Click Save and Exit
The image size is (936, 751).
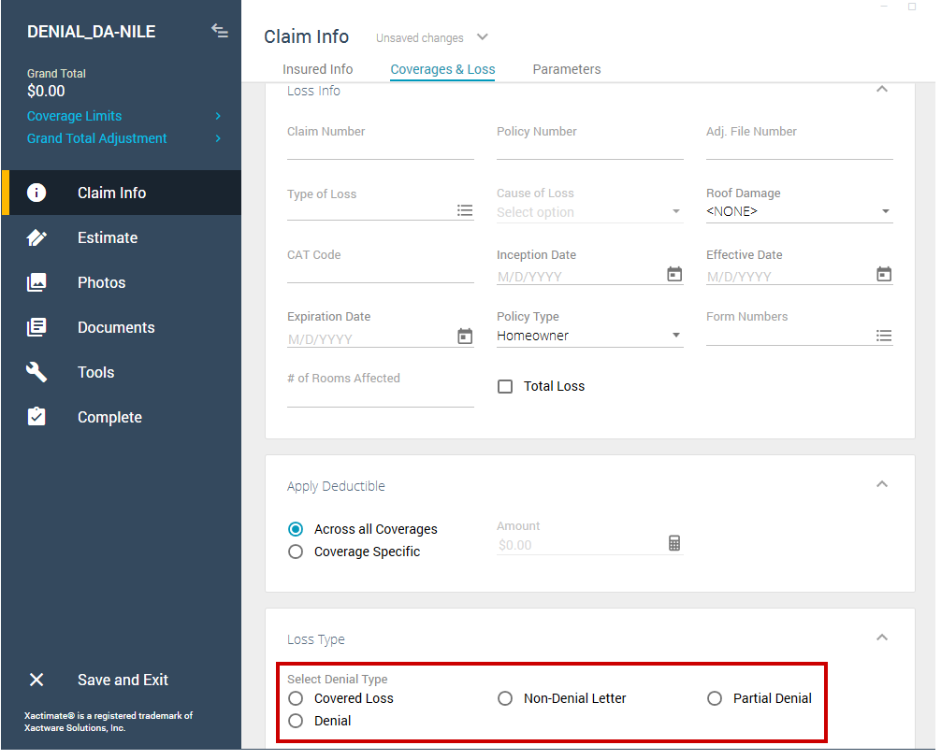[122, 680]
